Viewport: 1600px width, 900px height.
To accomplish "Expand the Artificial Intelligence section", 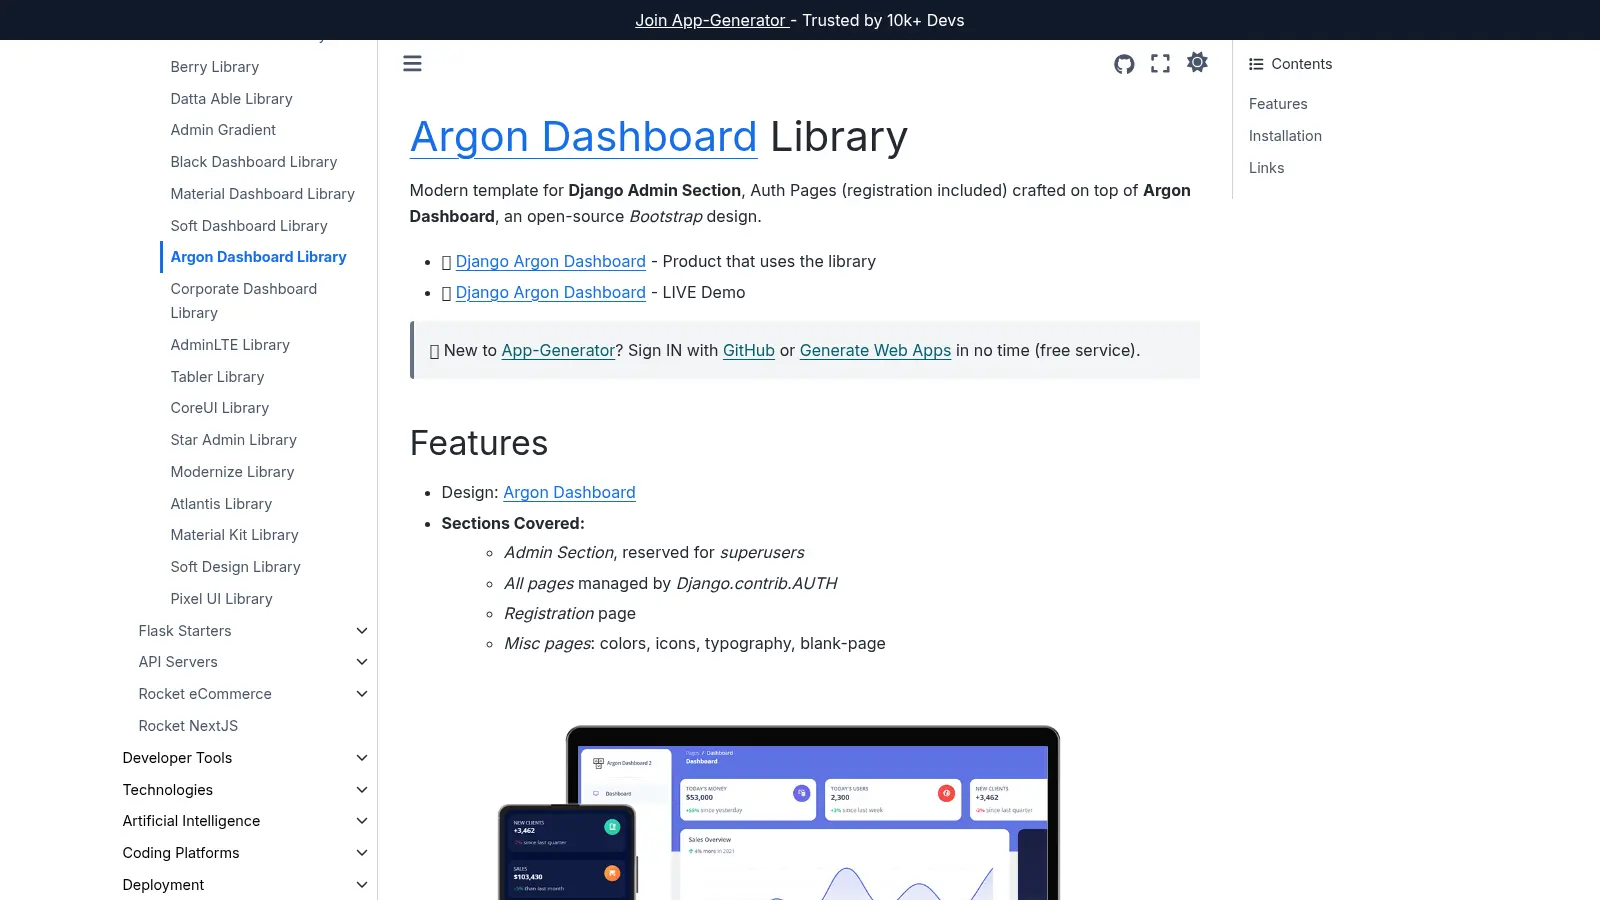I will tap(362, 821).
